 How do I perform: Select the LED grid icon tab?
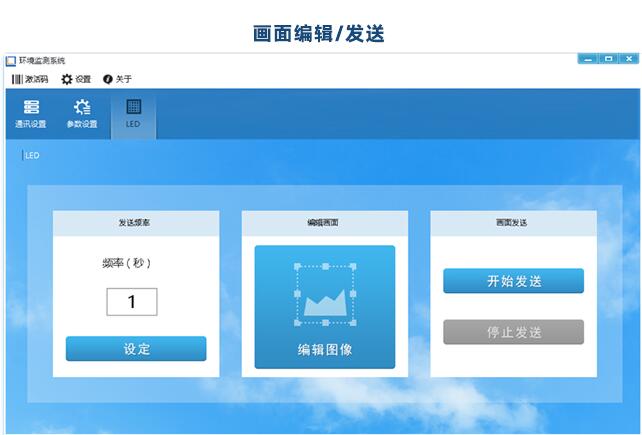pos(133,107)
